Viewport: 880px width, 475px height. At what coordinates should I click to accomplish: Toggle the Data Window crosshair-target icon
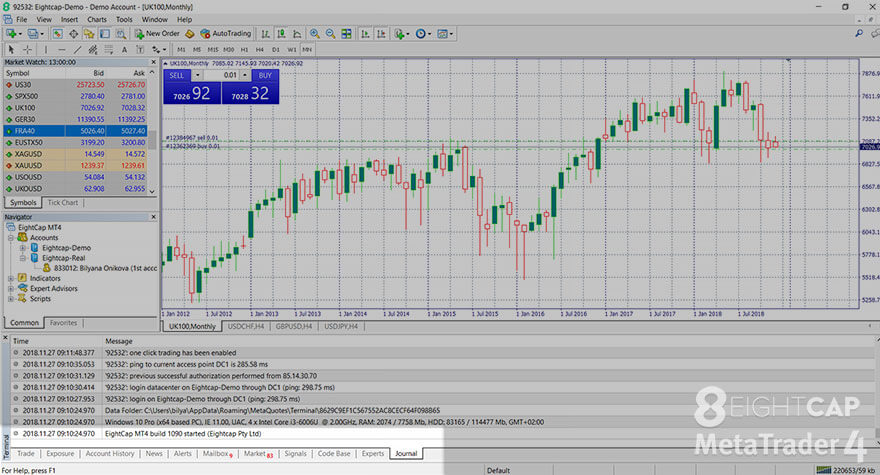tap(74, 34)
